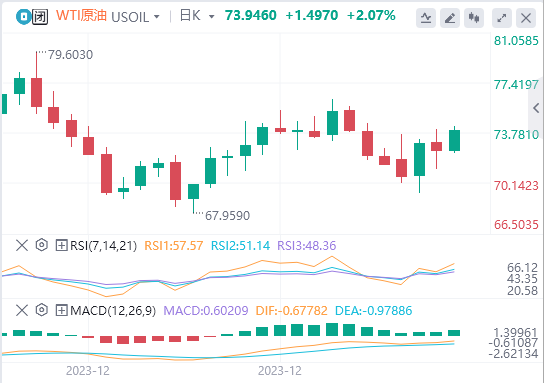Click MACD axis label 1.39961
This screenshot has width=544, height=383.
point(516,333)
